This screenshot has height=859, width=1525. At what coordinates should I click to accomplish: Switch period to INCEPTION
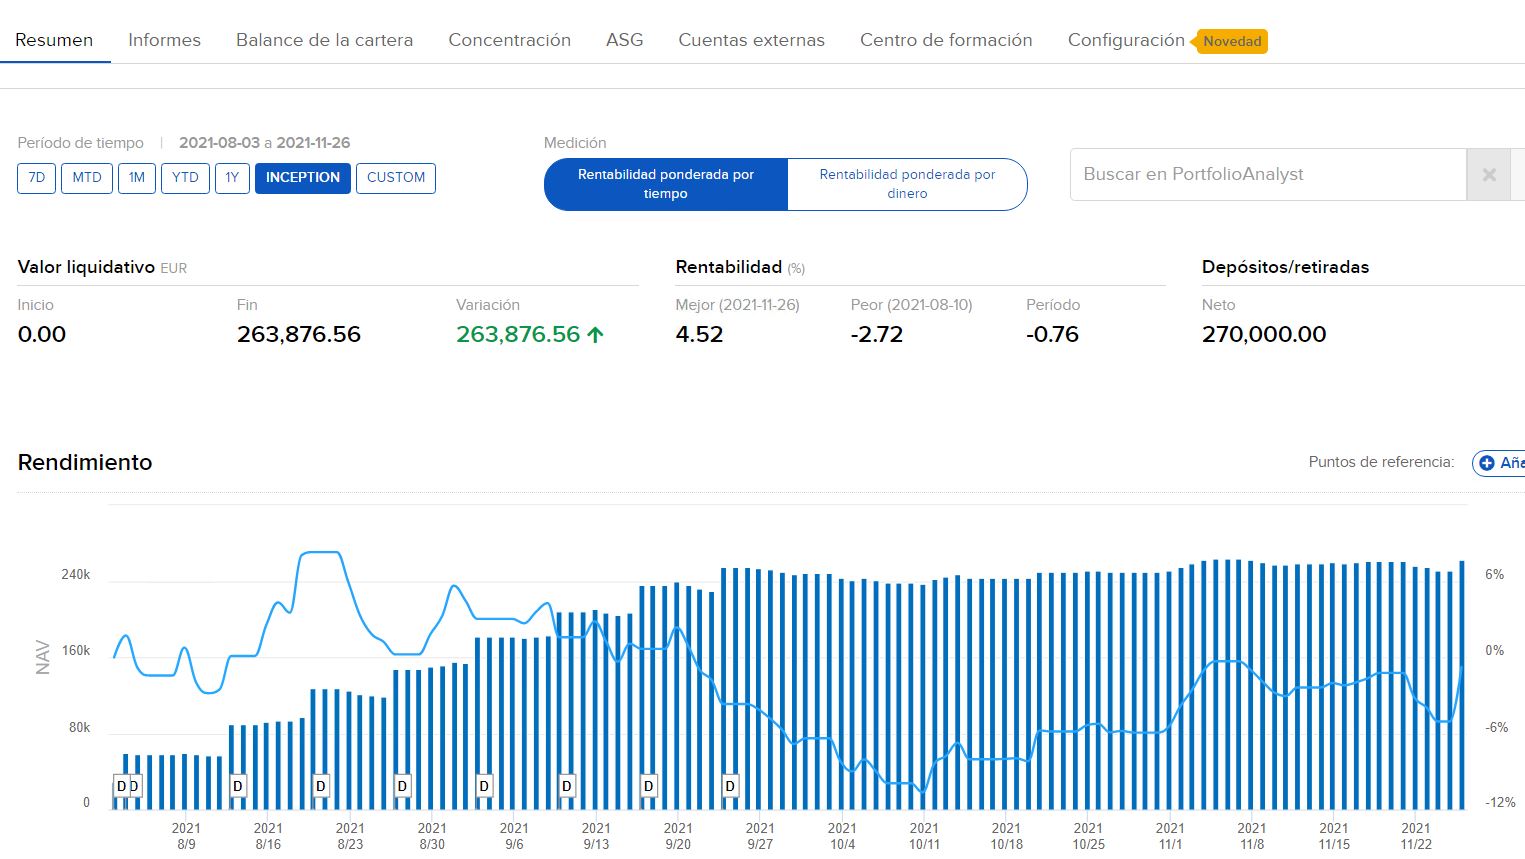pyautogui.click(x=303, y=178)
